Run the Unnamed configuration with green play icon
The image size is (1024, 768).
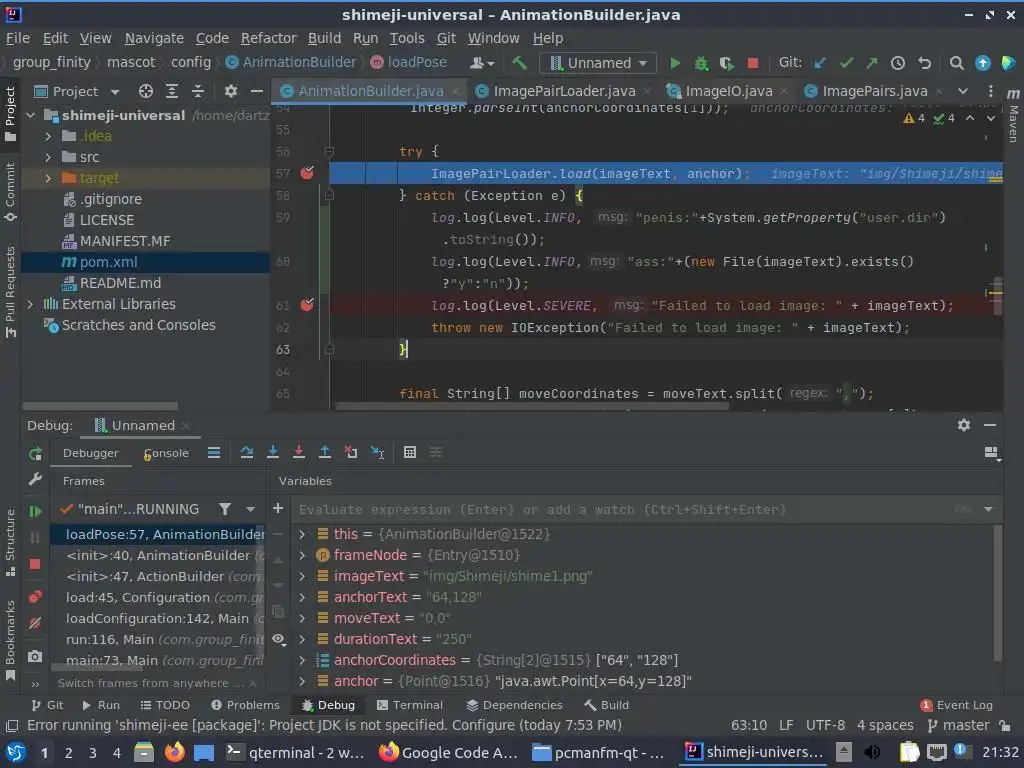[x=675, y=63]
